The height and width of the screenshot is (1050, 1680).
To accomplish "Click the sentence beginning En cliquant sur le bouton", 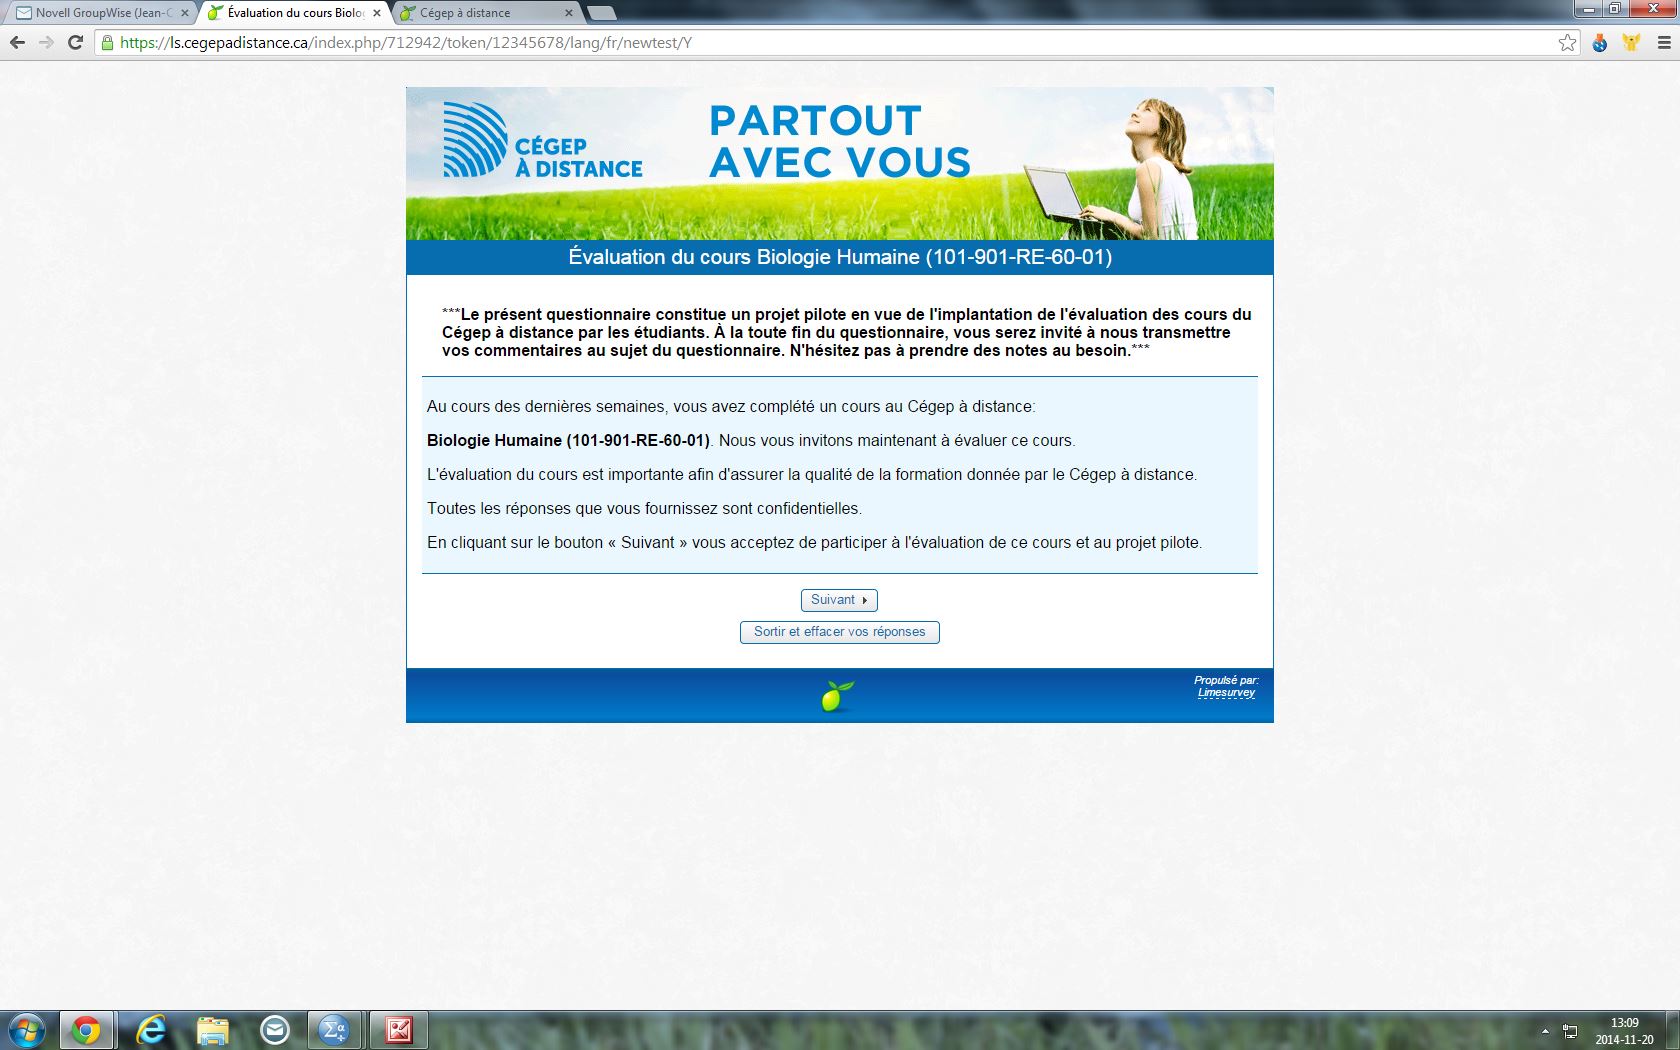I will coord(814,542).
